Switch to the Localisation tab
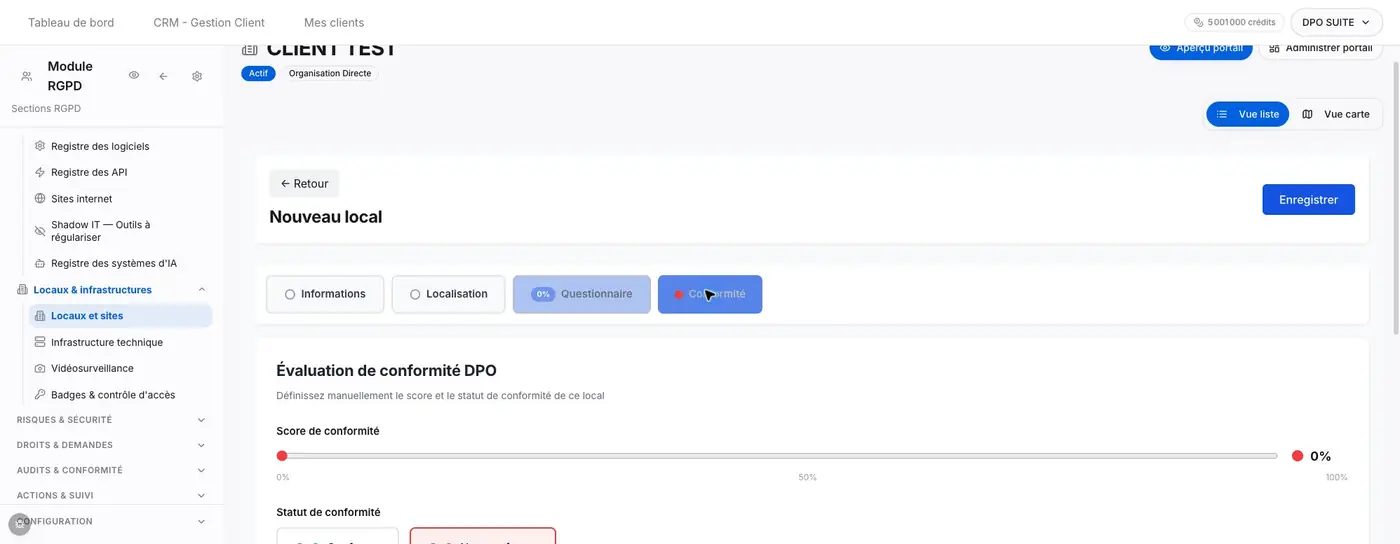This screenshot has width=1400, height=544. point(448,294)
